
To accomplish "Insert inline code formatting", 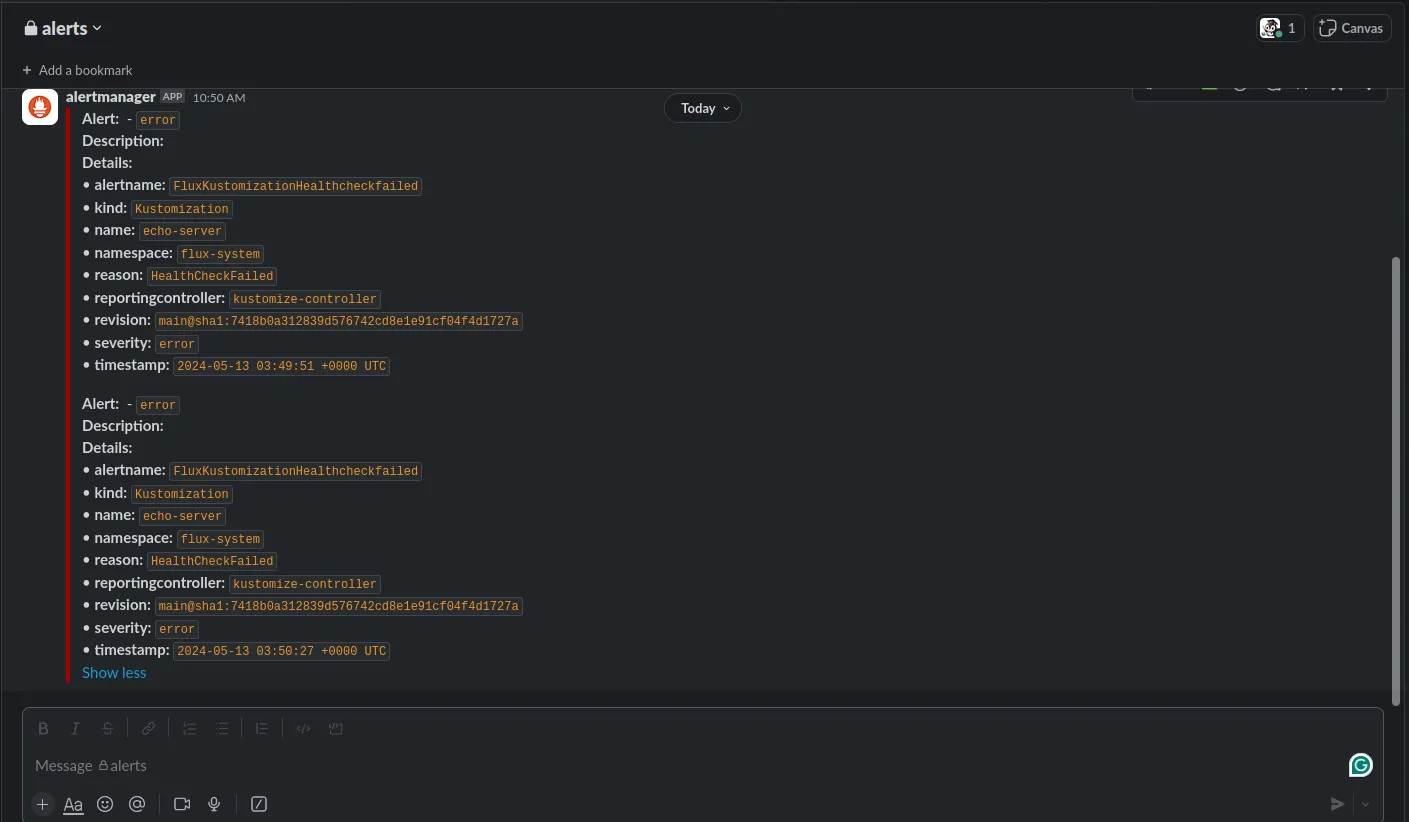I will click(x=304, y=728).
